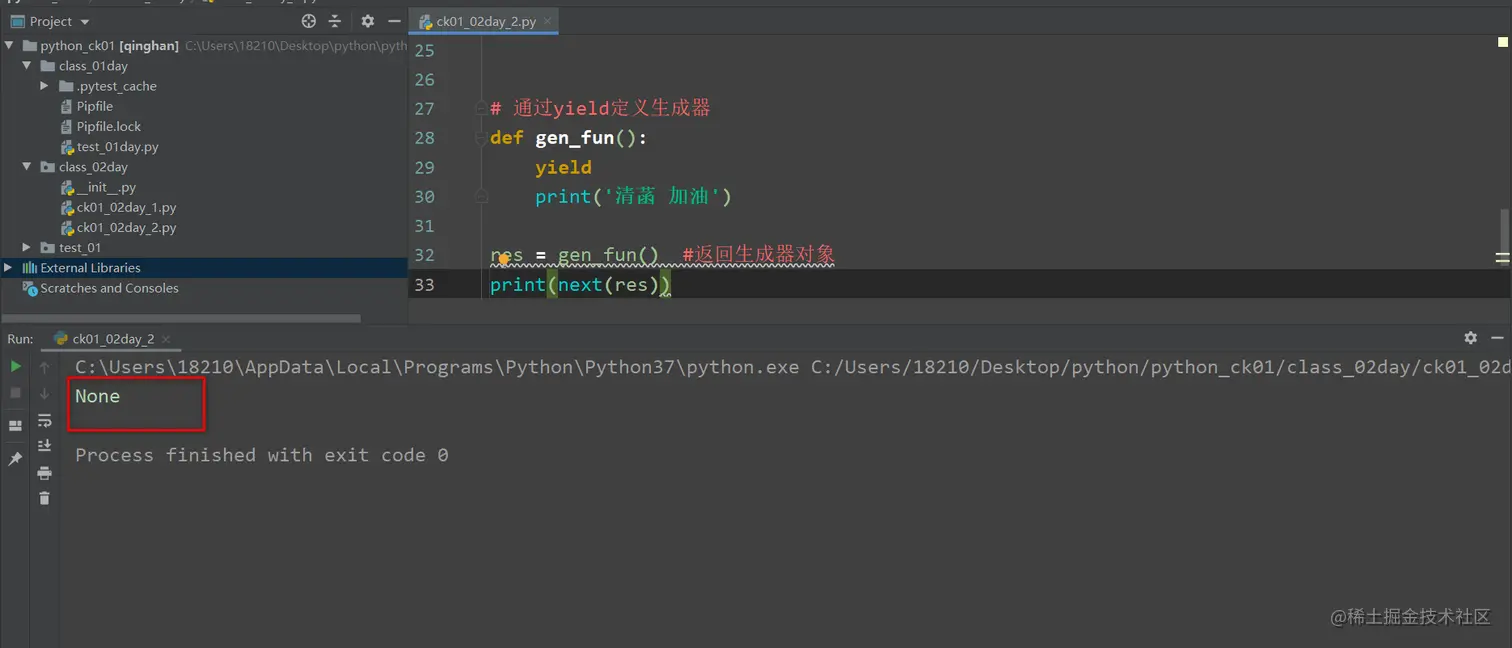Click the fold end marker at line 30
Screen dimensions: 1512x648
click(481, 197)
